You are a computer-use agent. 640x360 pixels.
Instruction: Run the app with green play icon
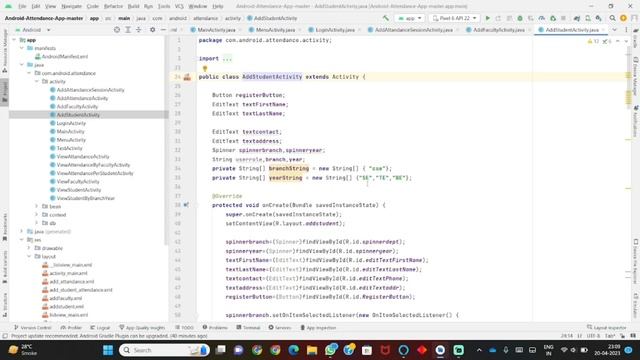[487, 18]
